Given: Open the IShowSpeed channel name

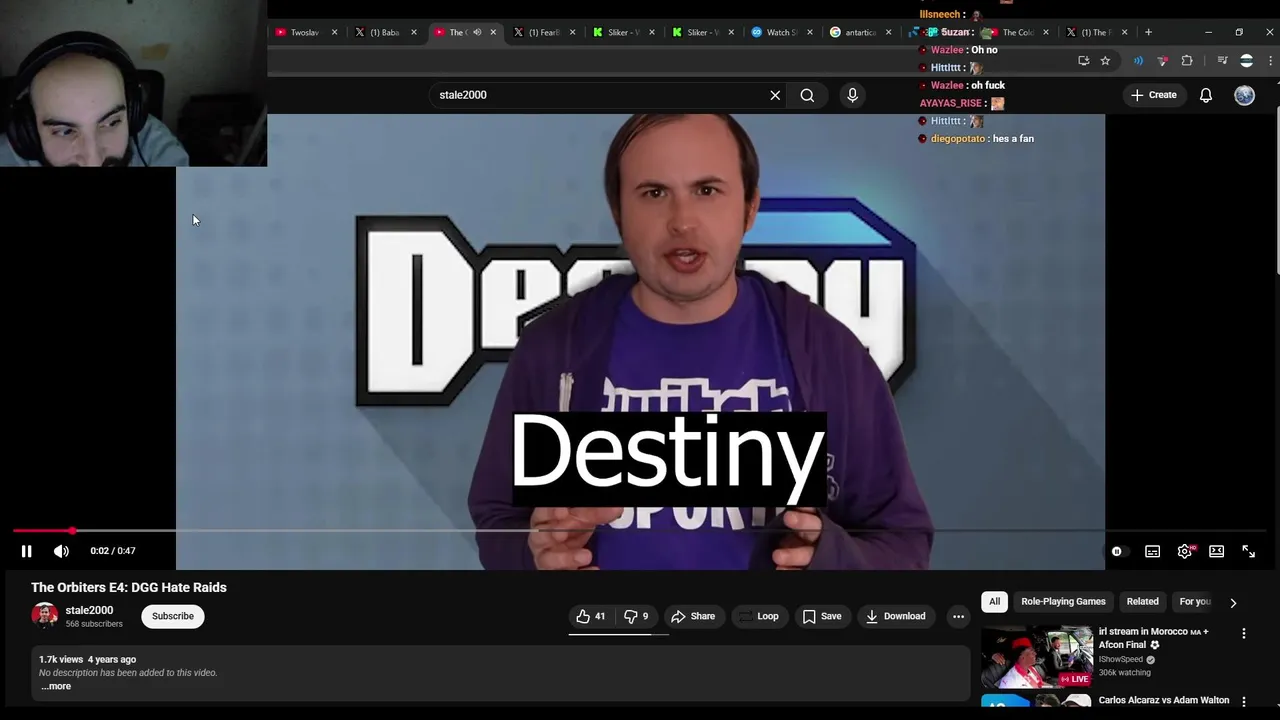Looking at the screenshot, I should coord(1121,660).
